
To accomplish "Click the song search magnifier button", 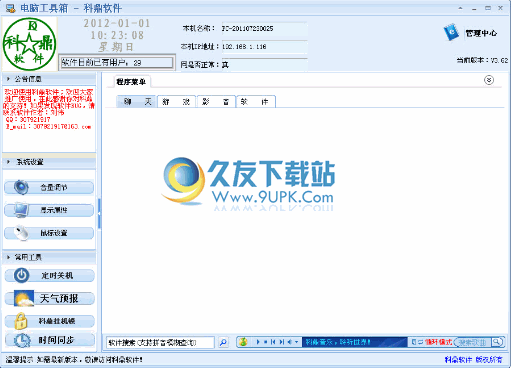I will point(497,342).
